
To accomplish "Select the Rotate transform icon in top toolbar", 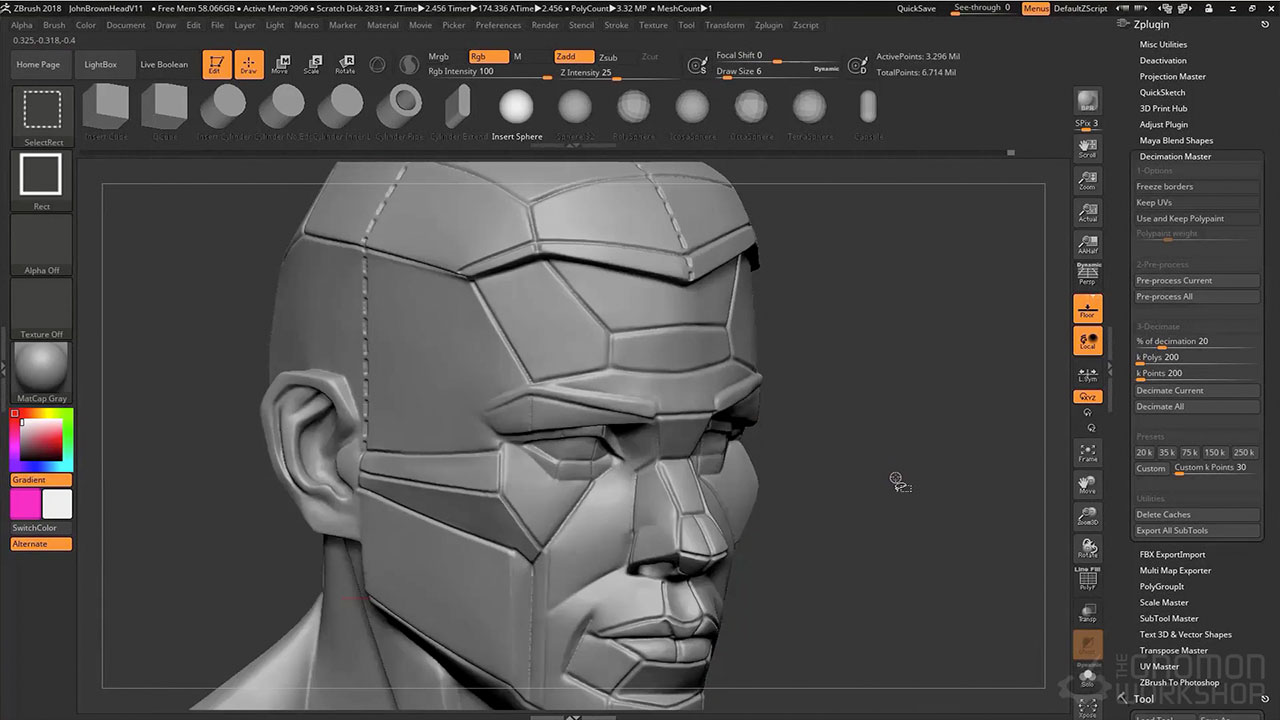I will 345,65.
